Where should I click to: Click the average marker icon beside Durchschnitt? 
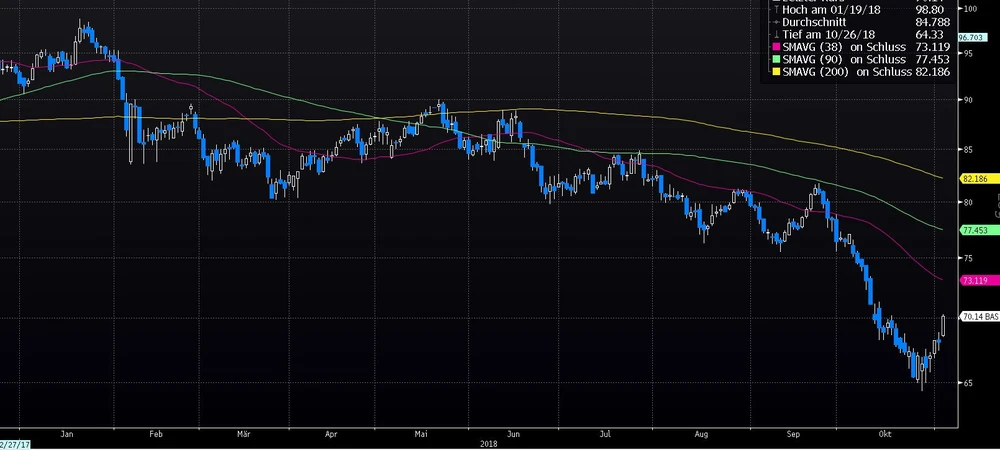tap(775, 20)
